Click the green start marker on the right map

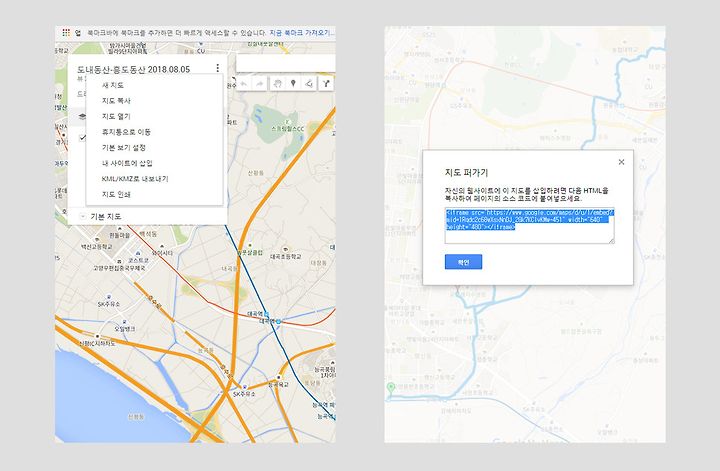point(391,388)
